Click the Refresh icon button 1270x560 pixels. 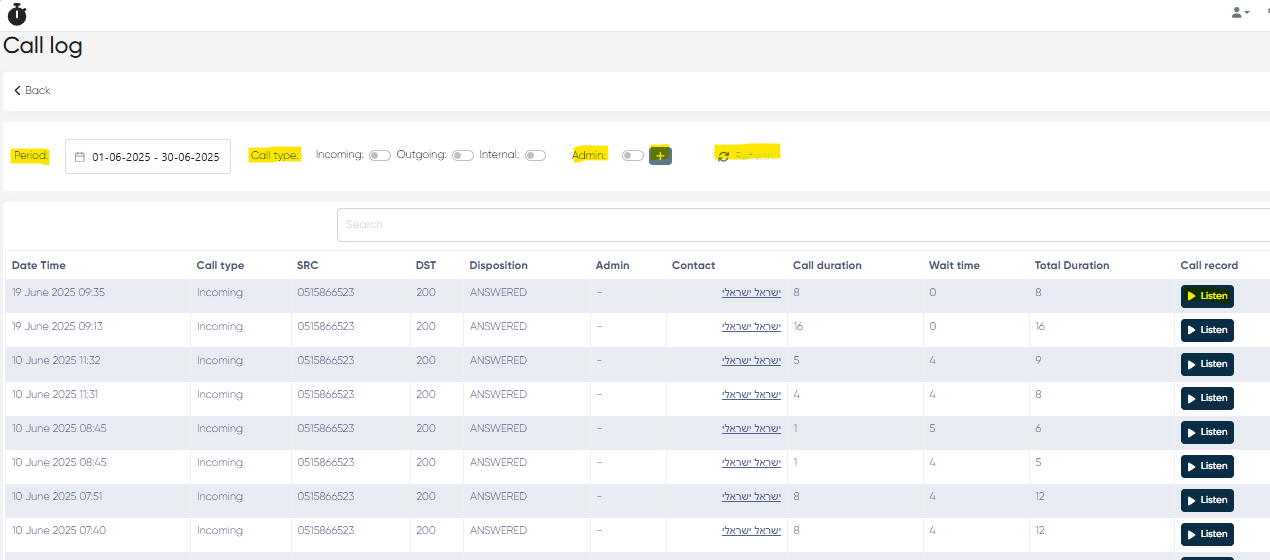click(x=724, y=156)
